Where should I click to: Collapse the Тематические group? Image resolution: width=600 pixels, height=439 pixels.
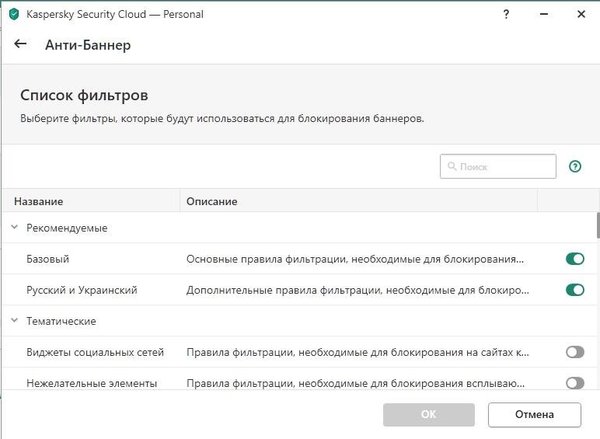14,321
